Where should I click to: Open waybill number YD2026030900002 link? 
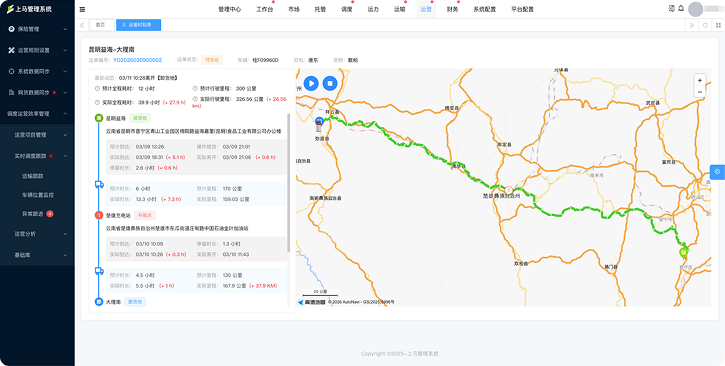(x=137, y=60)
